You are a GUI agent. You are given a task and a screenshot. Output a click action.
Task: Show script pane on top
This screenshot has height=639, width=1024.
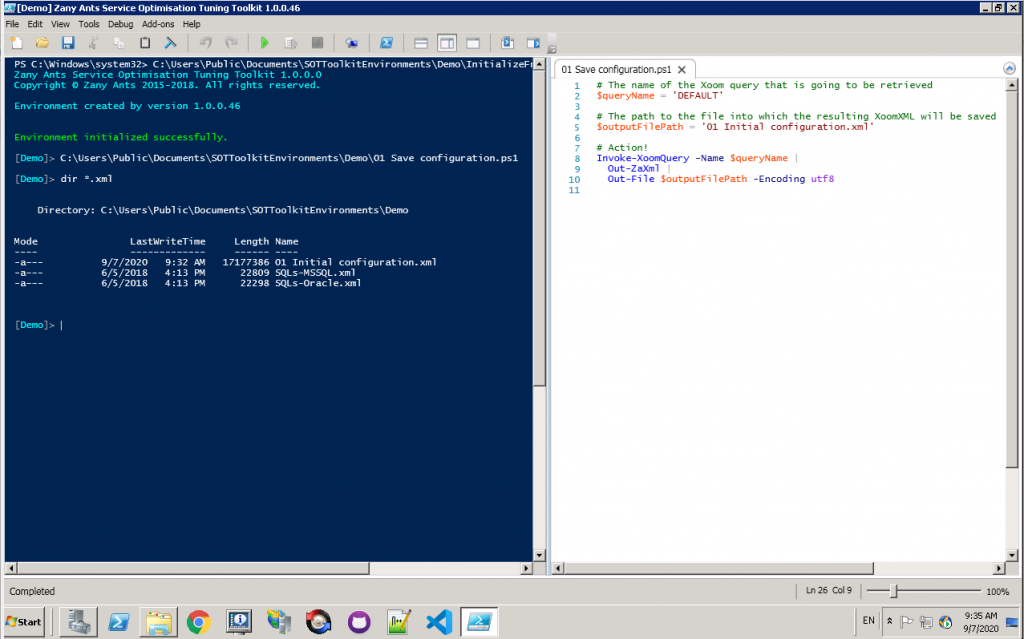point(421,43)
